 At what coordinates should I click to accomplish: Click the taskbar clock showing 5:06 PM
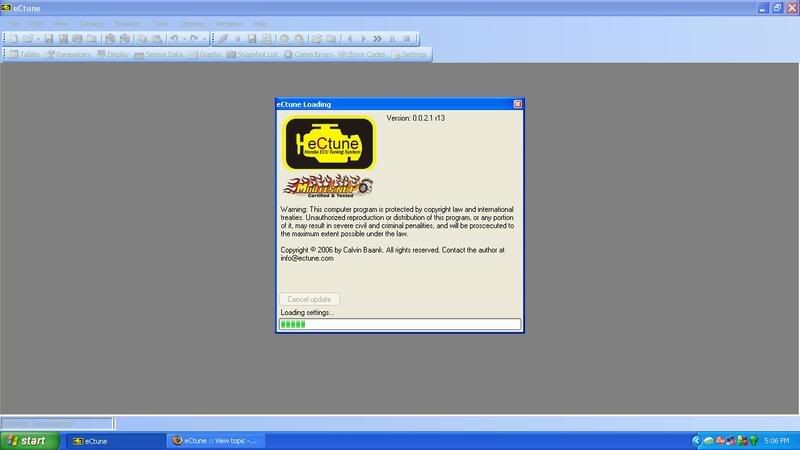point(777,441)
